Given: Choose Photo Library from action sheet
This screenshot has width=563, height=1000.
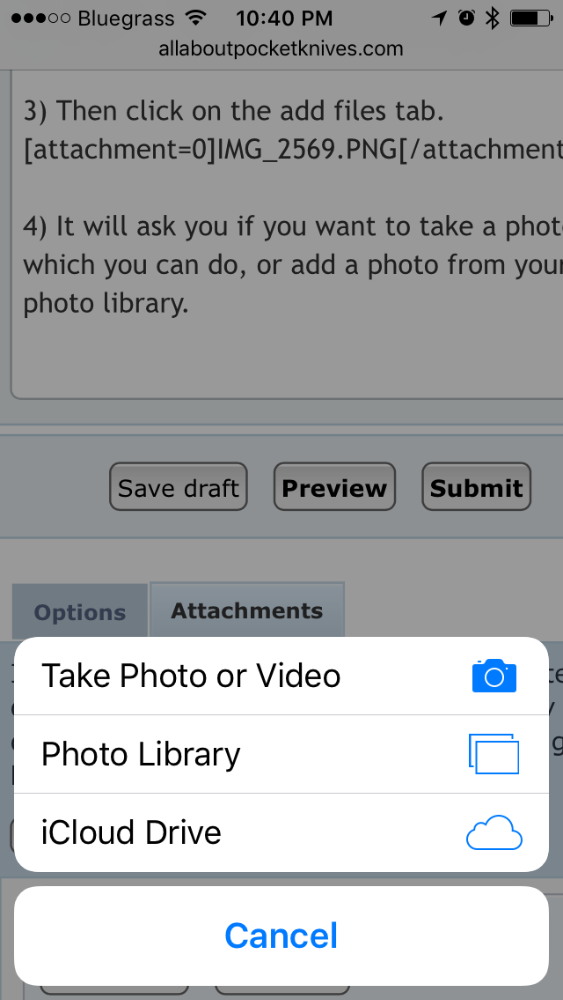Looking at the screenshot, I should 281,754.
